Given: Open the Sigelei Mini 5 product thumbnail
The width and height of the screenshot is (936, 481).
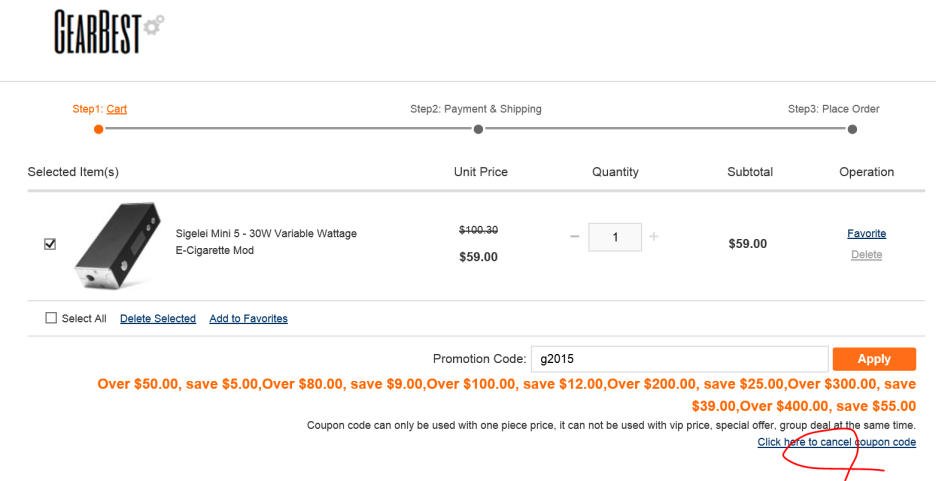Looking at the screenshot, I should click(118, 245).
